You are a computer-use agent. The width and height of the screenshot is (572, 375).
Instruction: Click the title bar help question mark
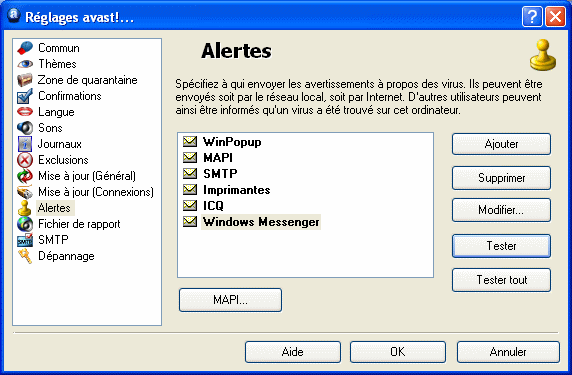point(532,17)
